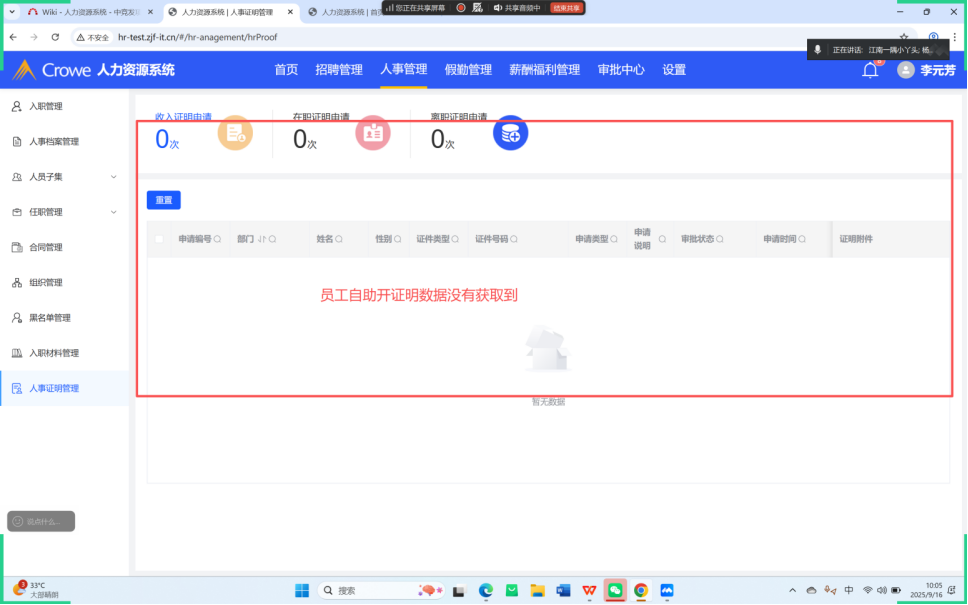
Task: Click the 说点什么... chat input
Action: click(41, 521)
